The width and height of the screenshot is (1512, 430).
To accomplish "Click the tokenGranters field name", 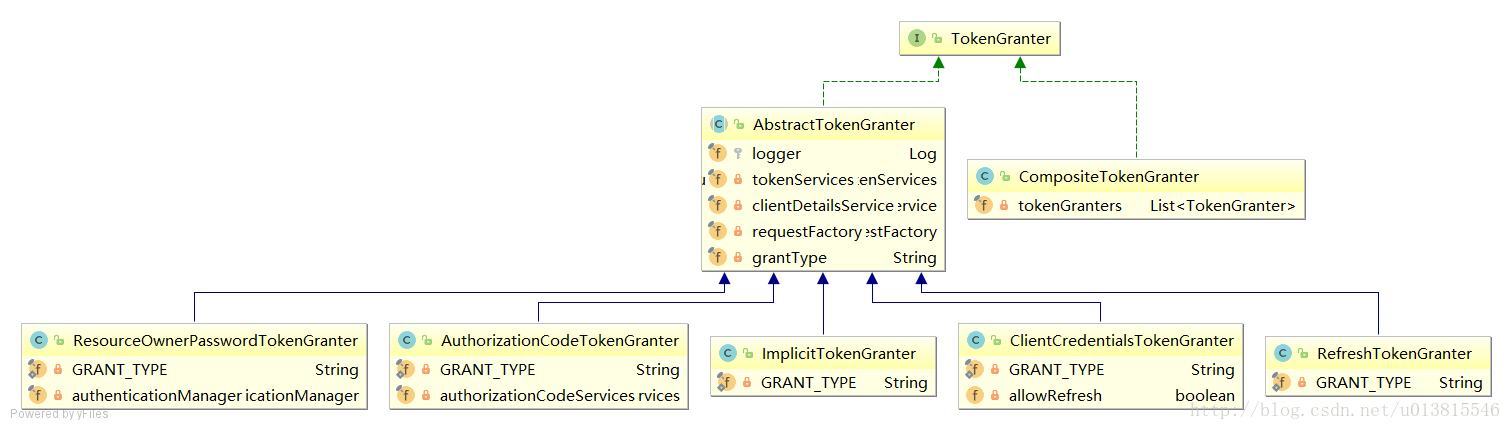I will click(1070, 206).
